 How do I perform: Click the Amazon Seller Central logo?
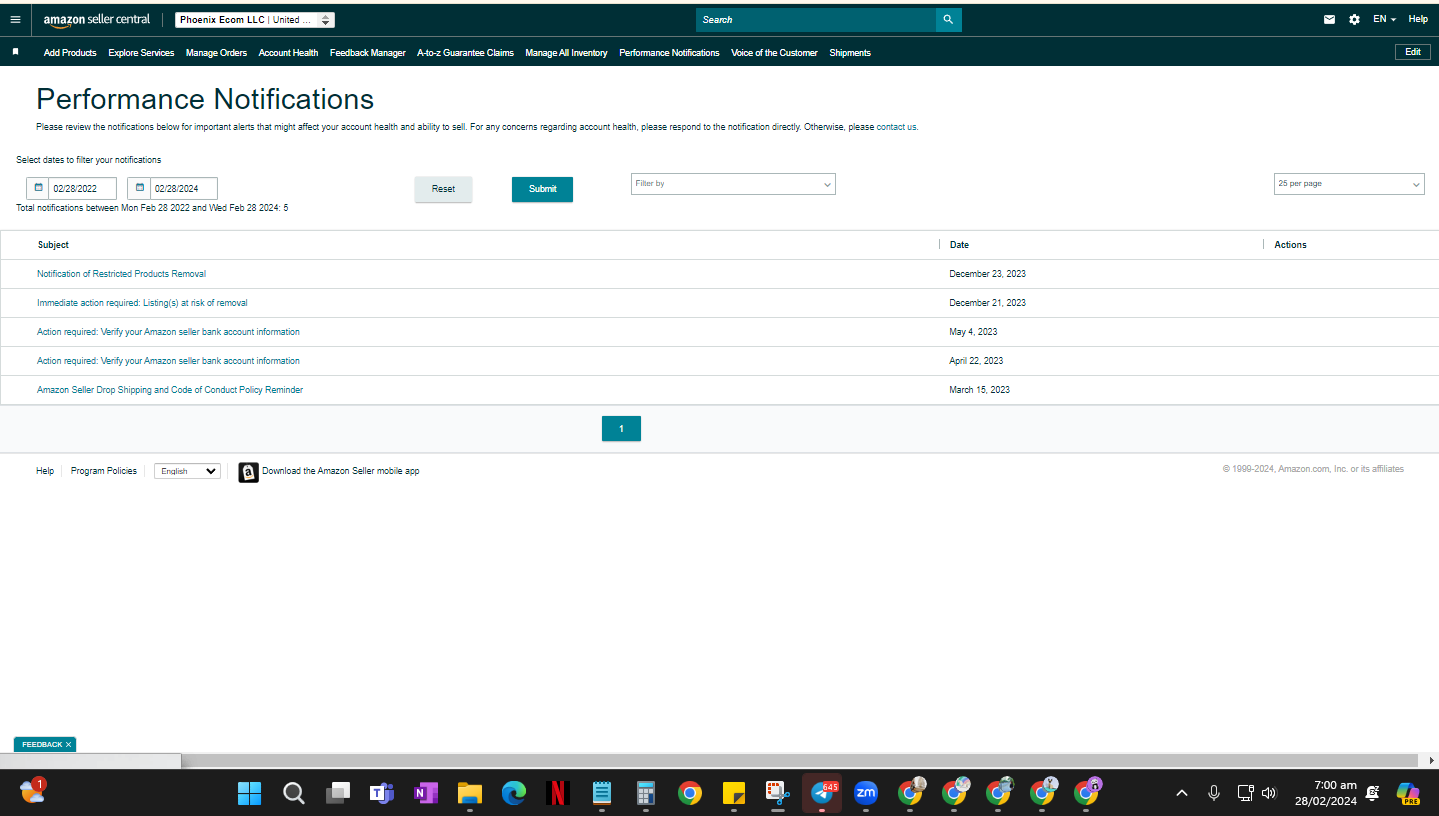[x=97, y=20]
